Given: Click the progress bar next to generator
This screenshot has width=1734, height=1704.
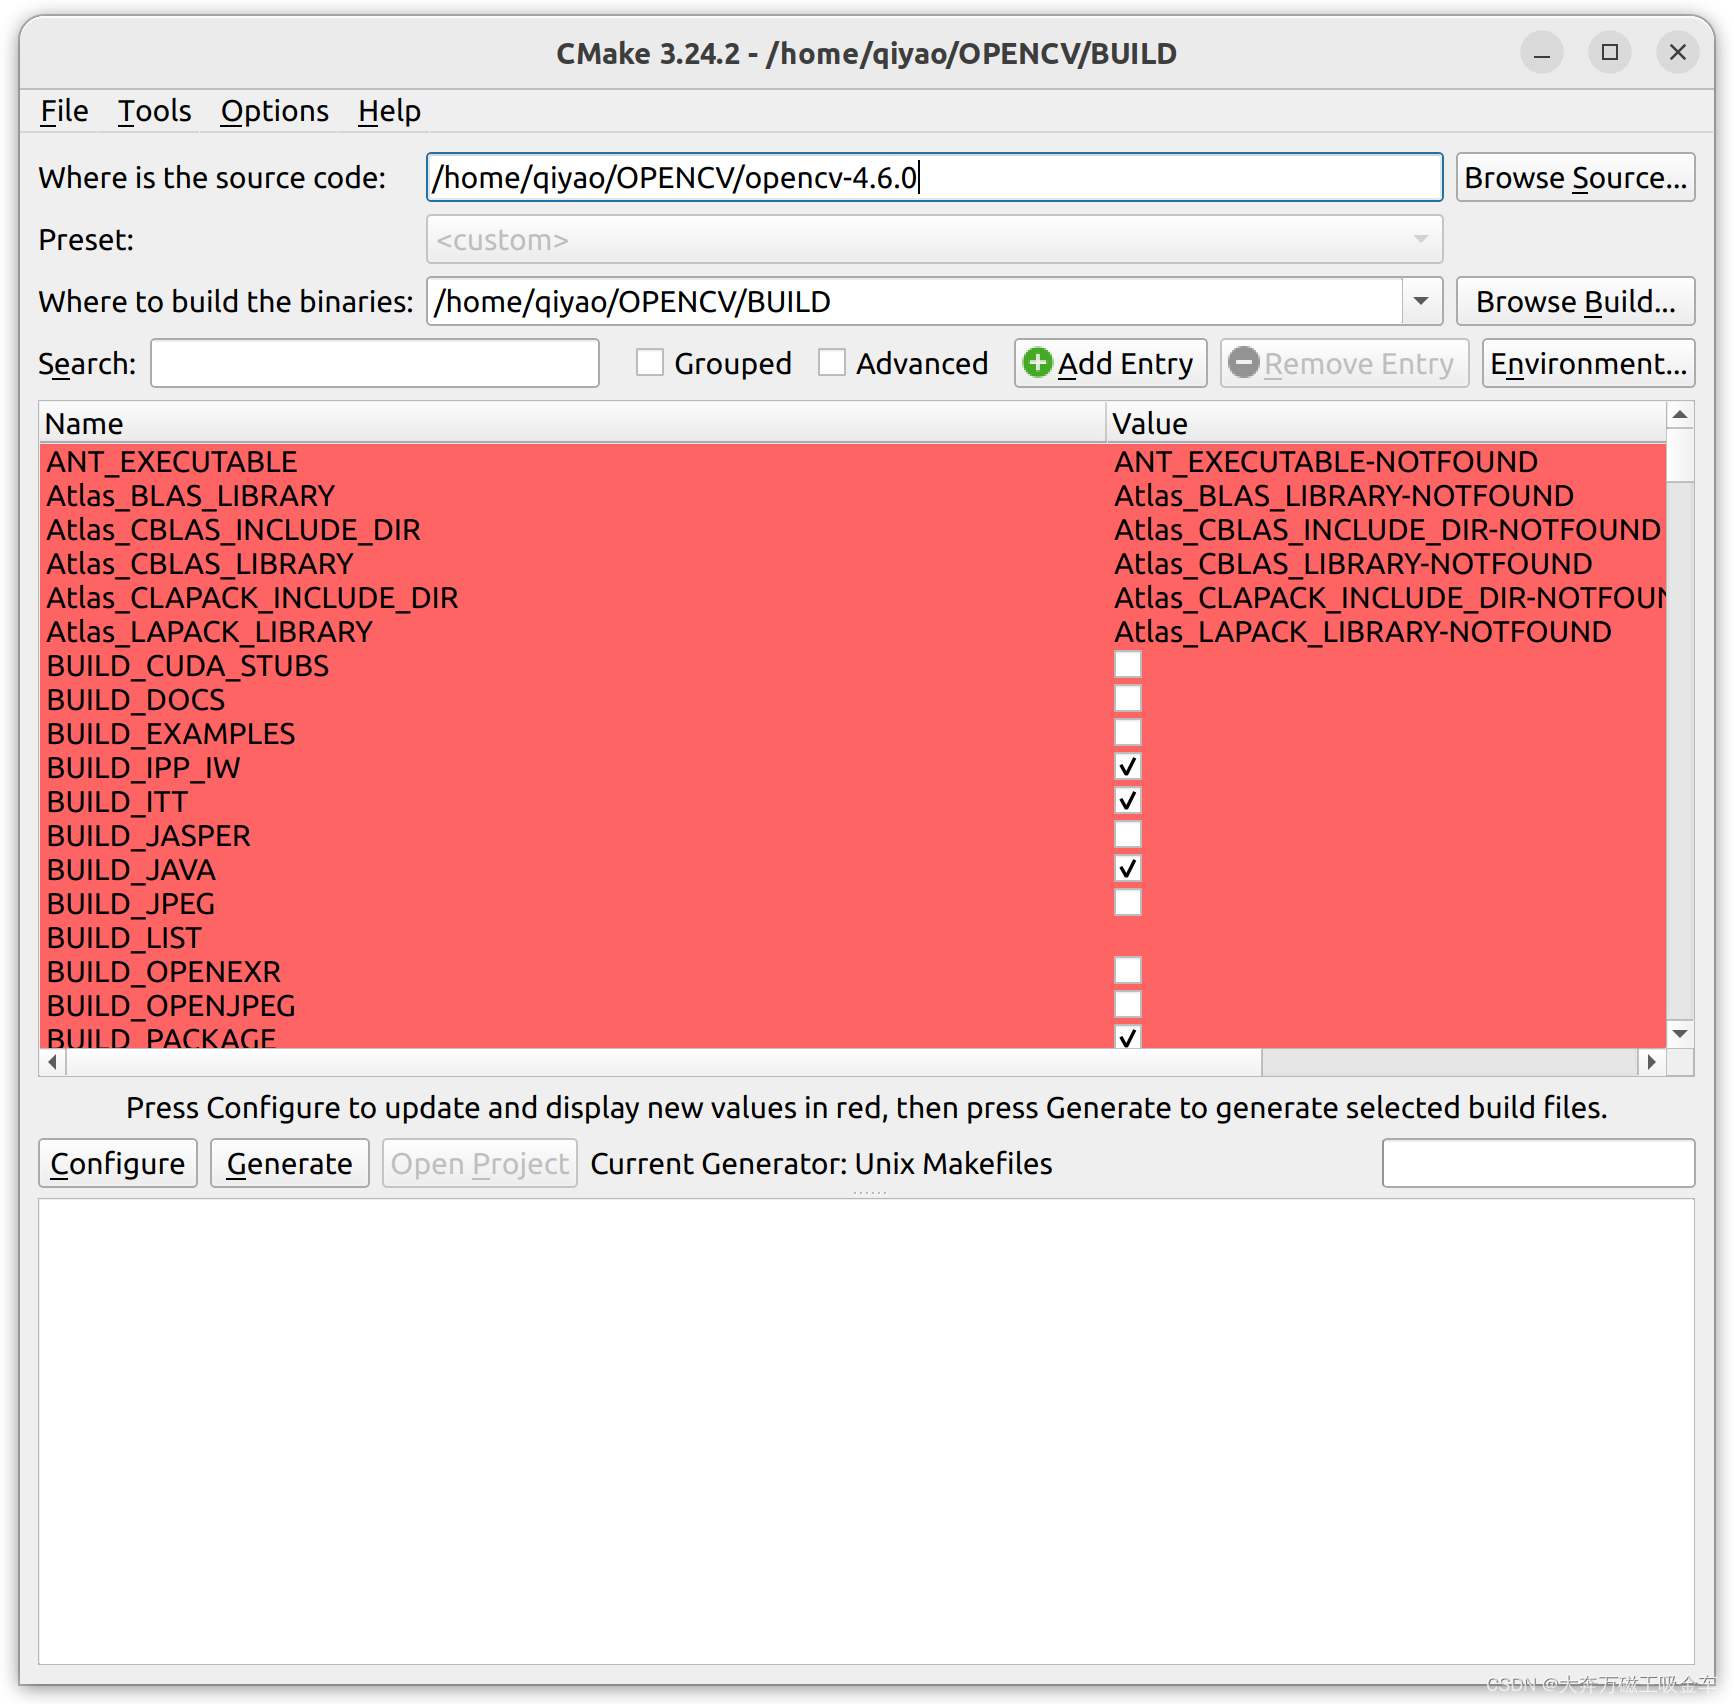Looking at the screenshot, I should (1538, 1163).
